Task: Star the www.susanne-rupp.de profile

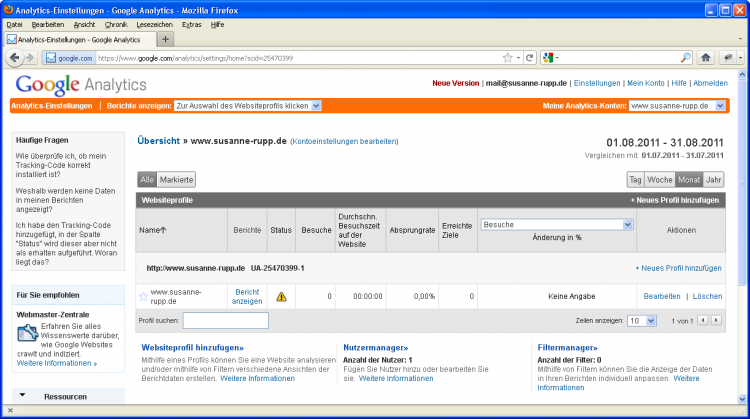Action: (143, 297)
